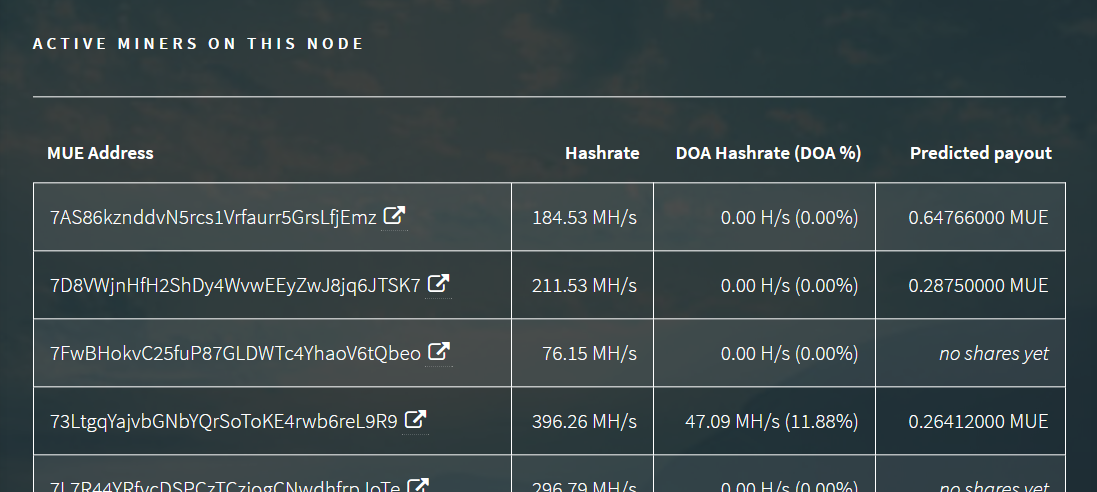Select the Hashrate column header
This screenshot has height=492, width=1097.
click(602, 153)
